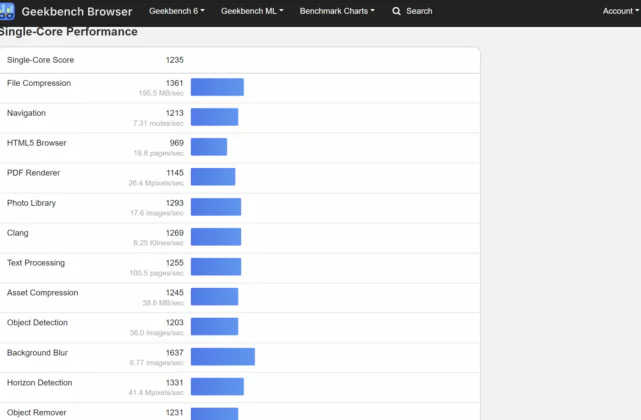Click the Horizon Detection row label
The height and width of the screenshot is (420, 641).
(x=40, y=383)
